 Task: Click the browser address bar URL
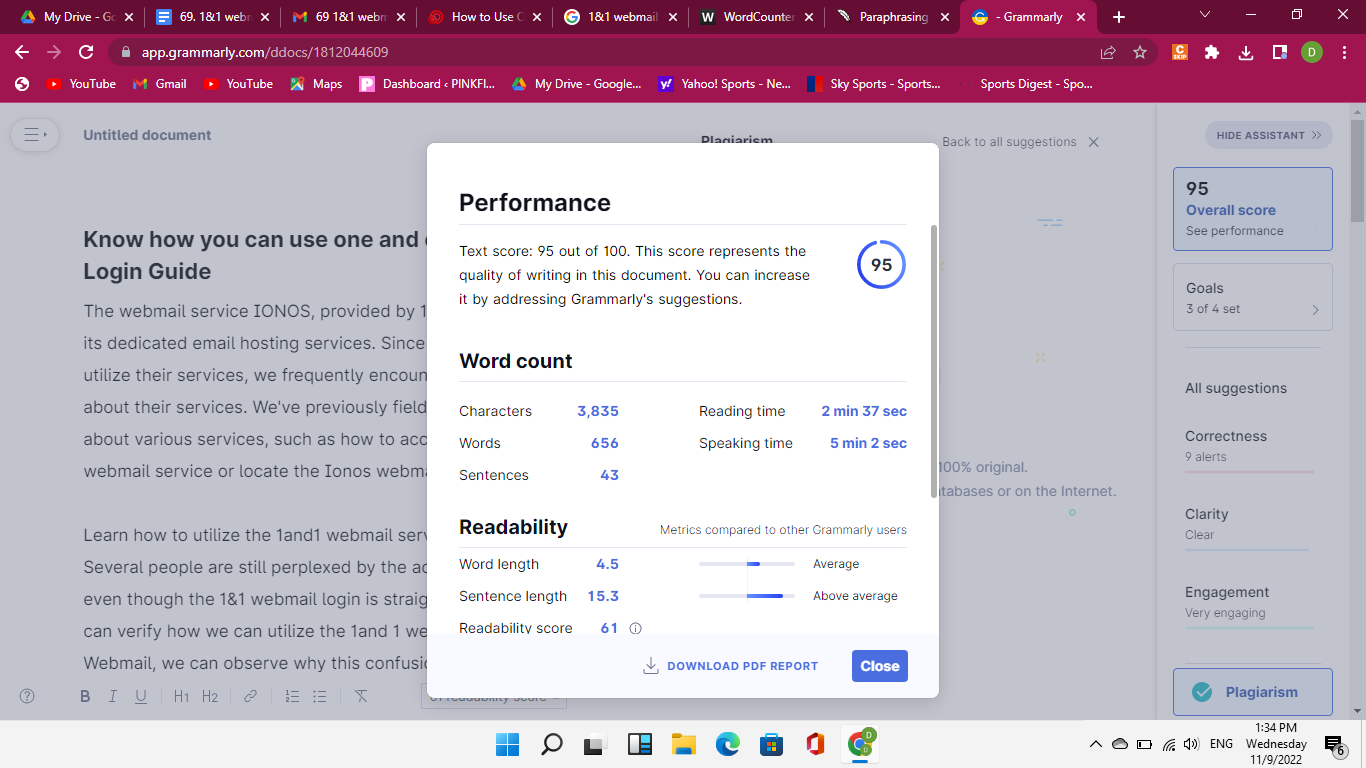(x=265, y=52)
